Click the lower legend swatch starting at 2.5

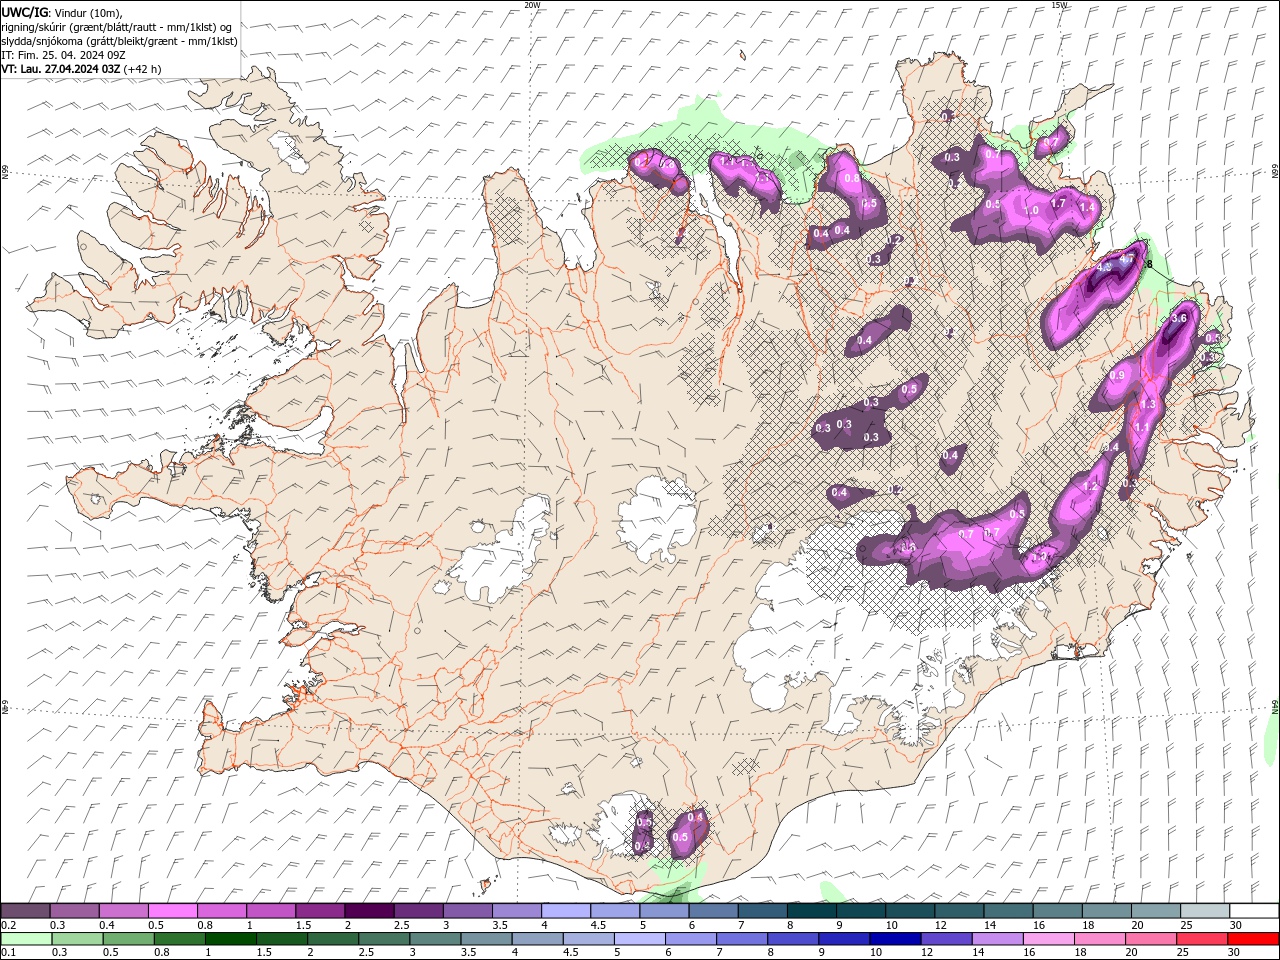pyautogui.click(x=384, y=939)
